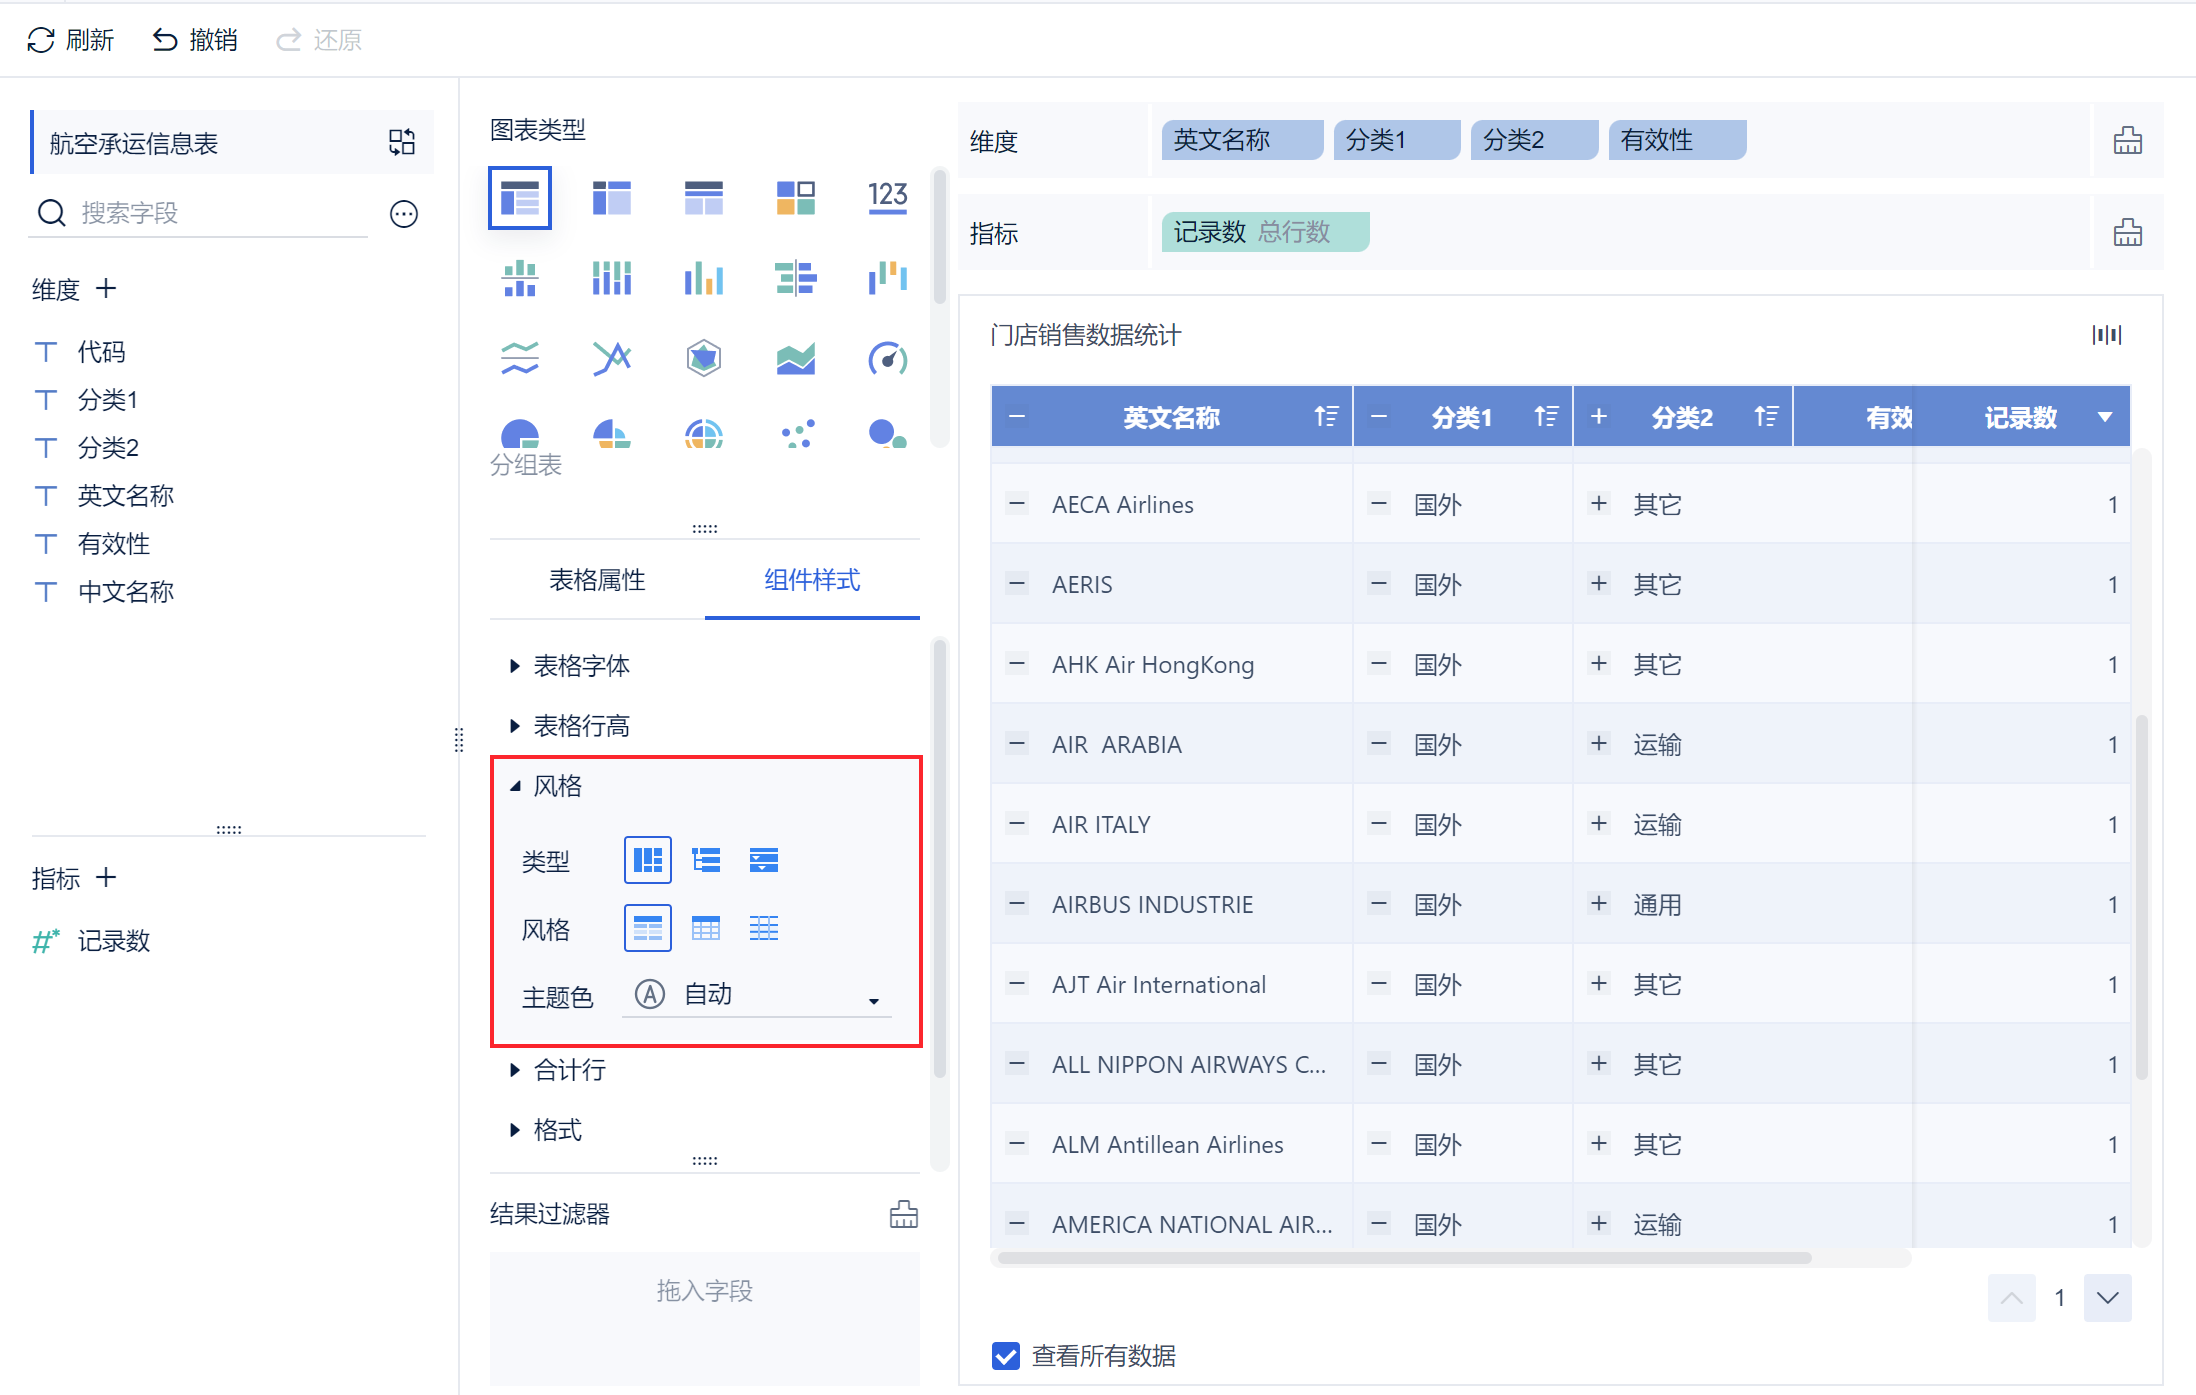
Task: Expand the 通用 group in AIRBUS INDUSTRIE row
Action: [1599, 904]
